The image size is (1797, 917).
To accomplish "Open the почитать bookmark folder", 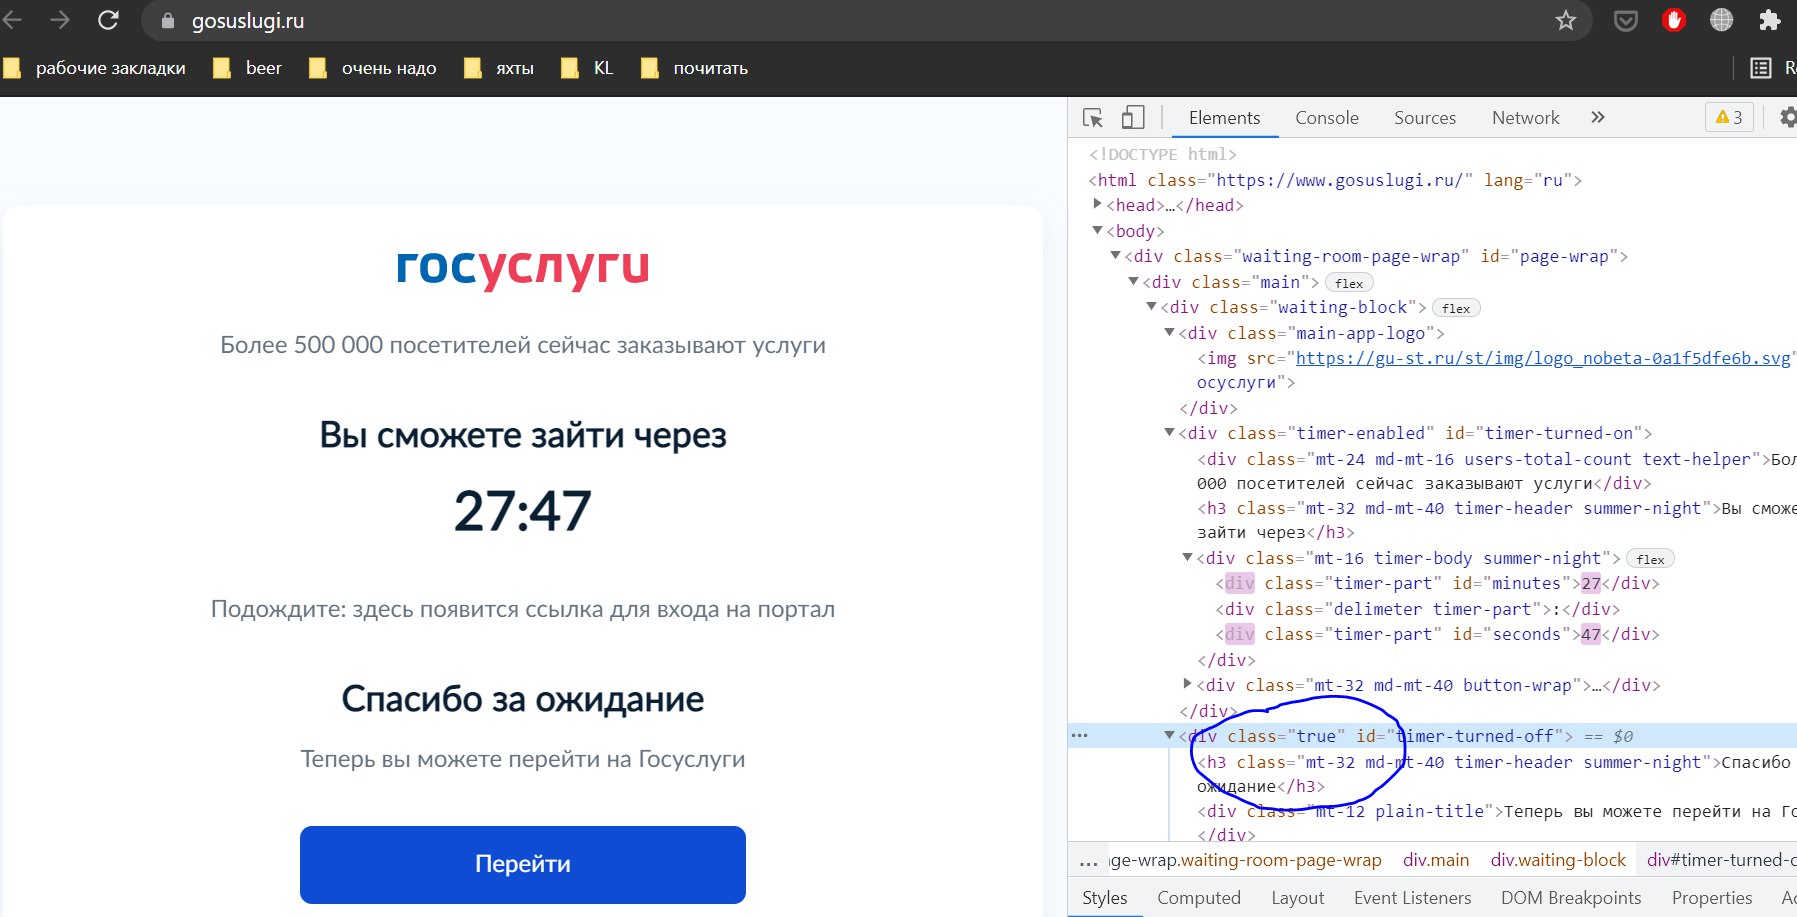I will point(695,68).
